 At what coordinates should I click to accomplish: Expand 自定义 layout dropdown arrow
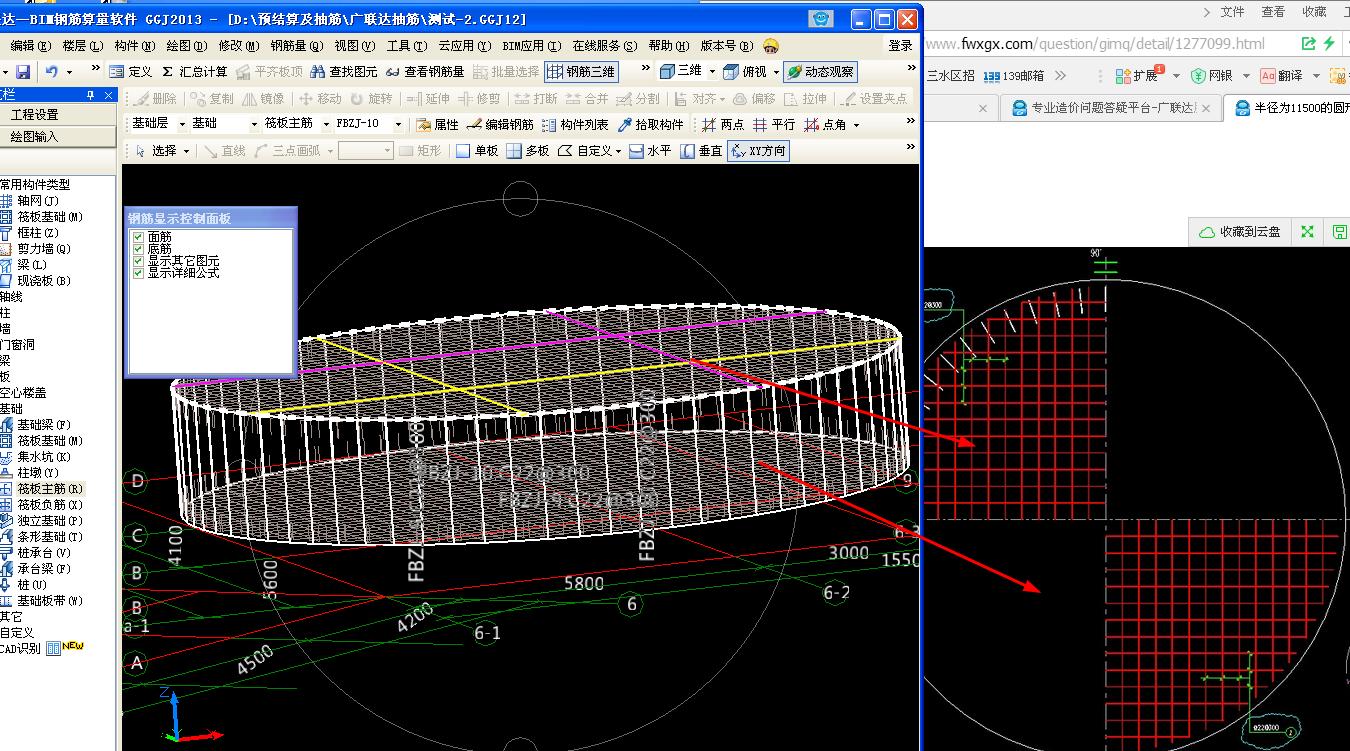[618, 151]
